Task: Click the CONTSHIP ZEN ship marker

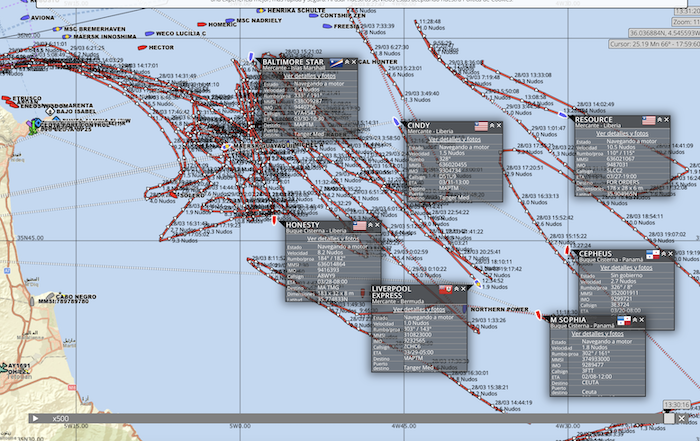Action: pos(313,16)
